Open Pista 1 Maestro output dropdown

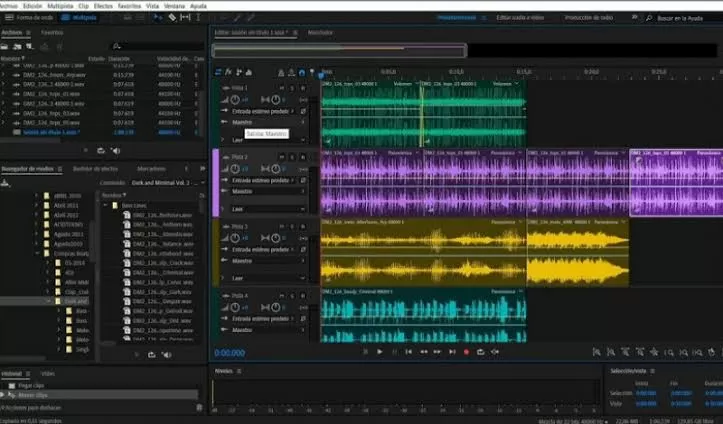268,122
